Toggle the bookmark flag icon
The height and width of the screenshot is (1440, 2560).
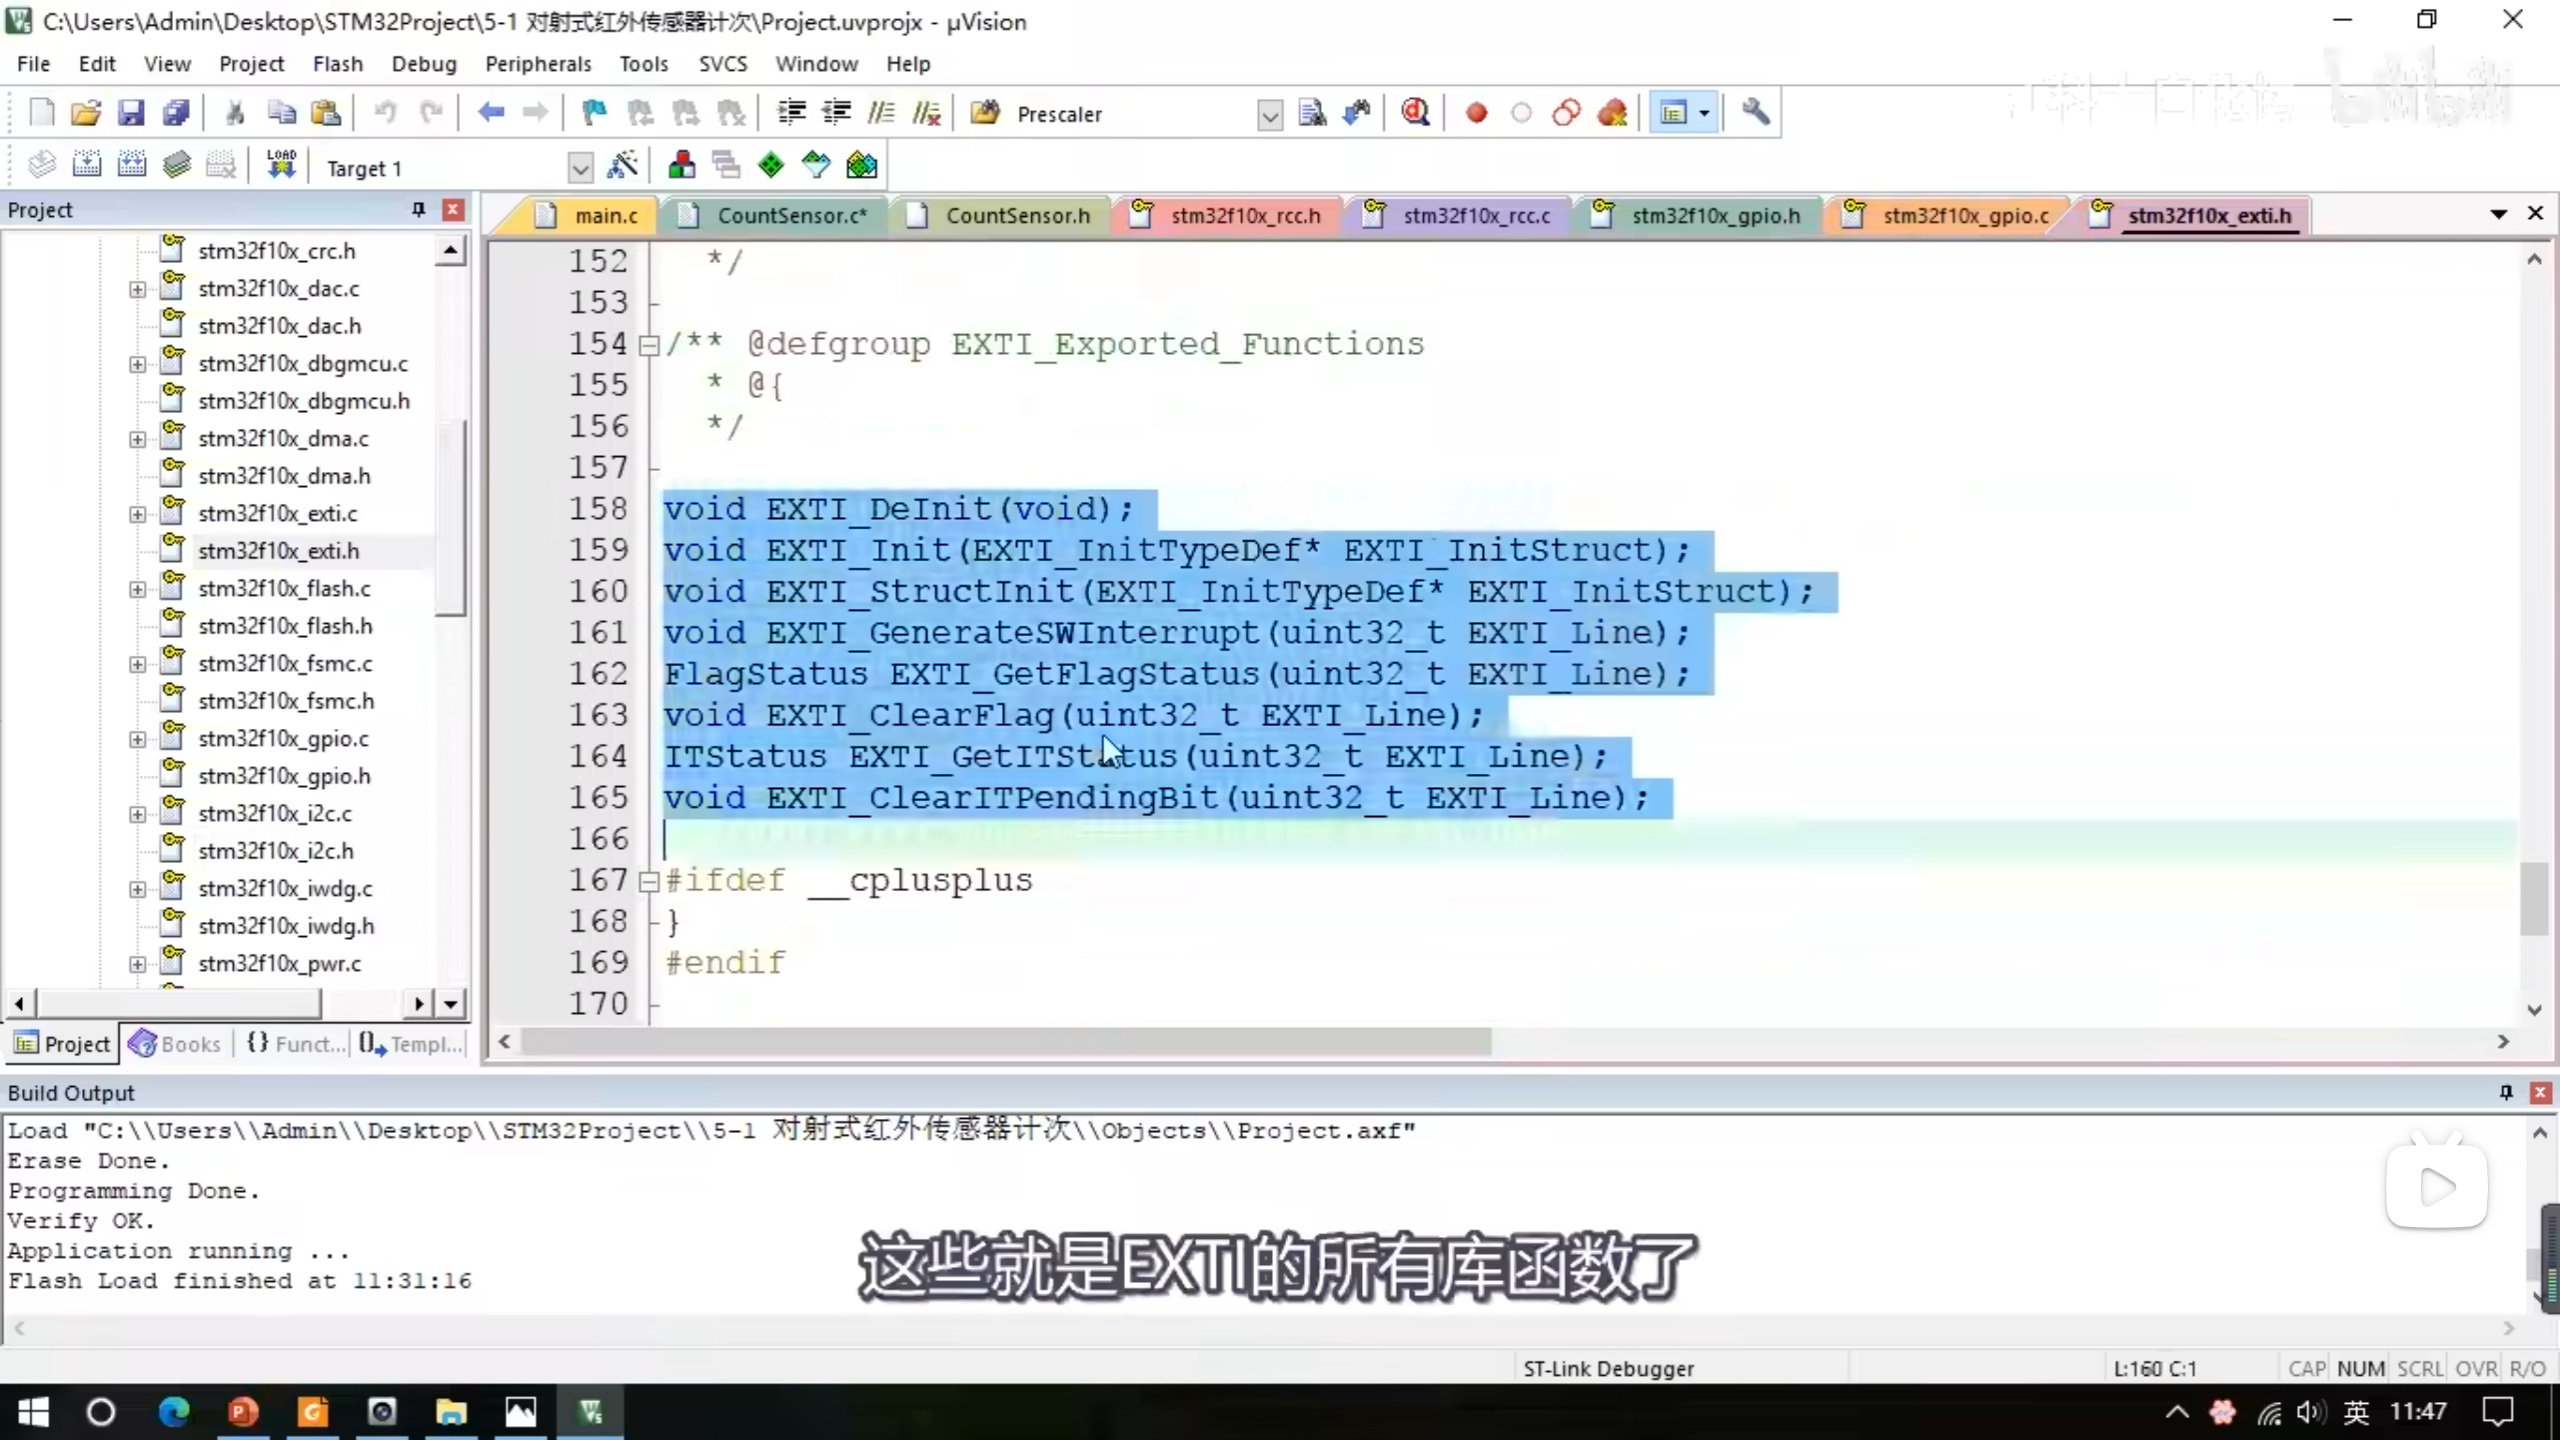tap(594, 113)
